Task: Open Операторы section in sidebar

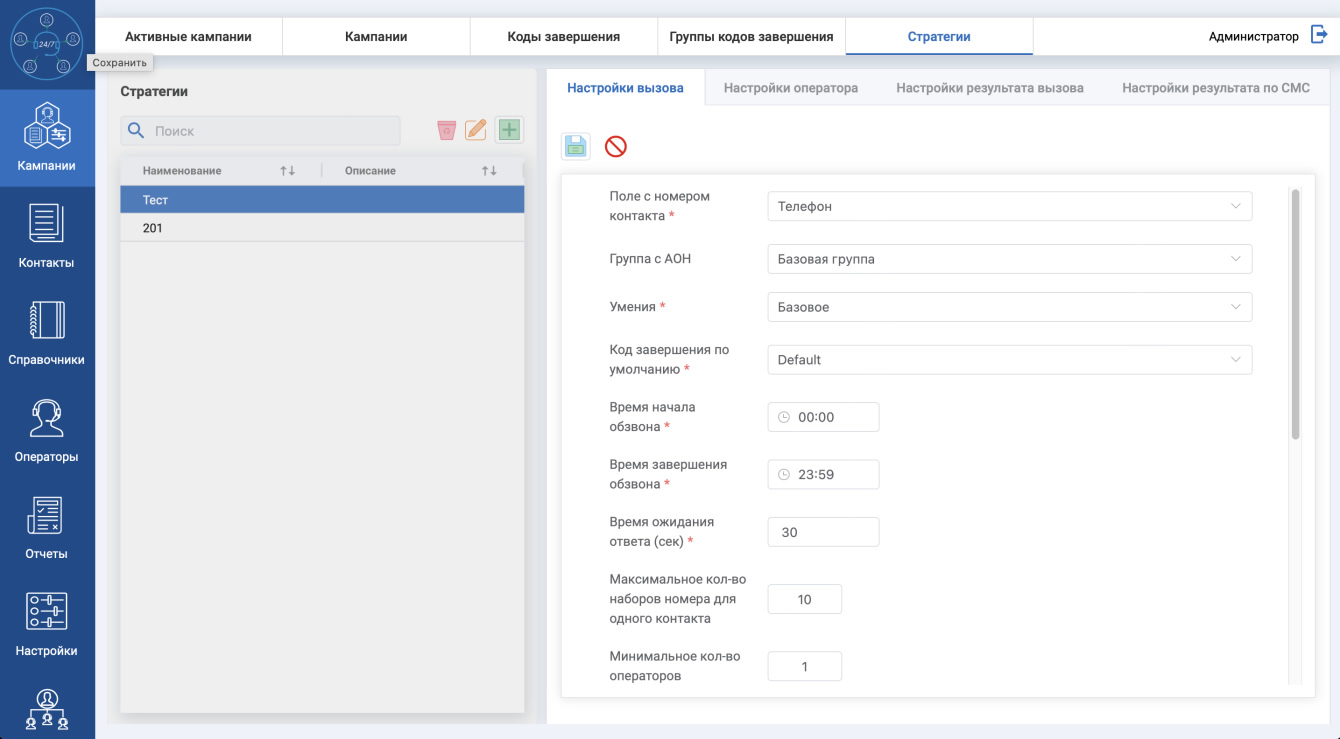Action: click(x=46, y=430)
